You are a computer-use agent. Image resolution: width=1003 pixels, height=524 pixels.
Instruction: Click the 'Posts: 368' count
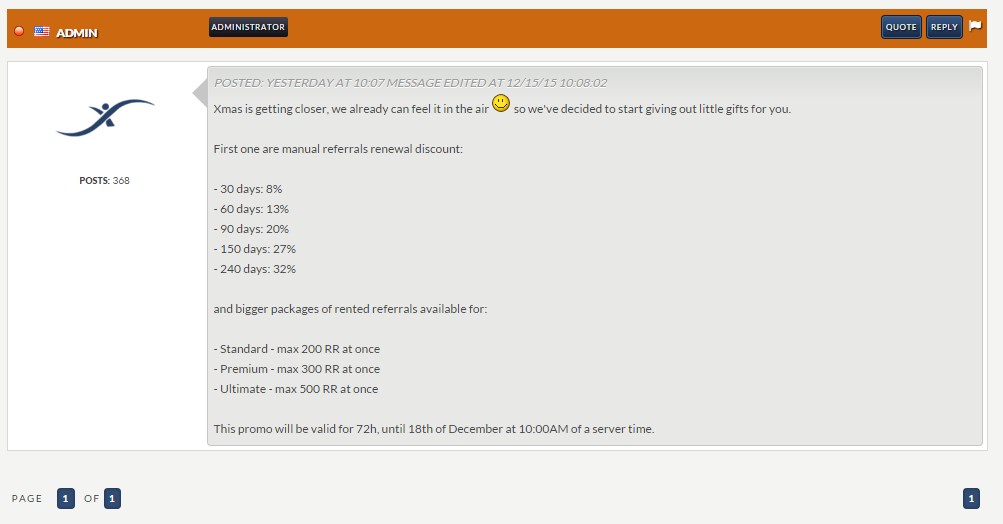click(105, 181)
